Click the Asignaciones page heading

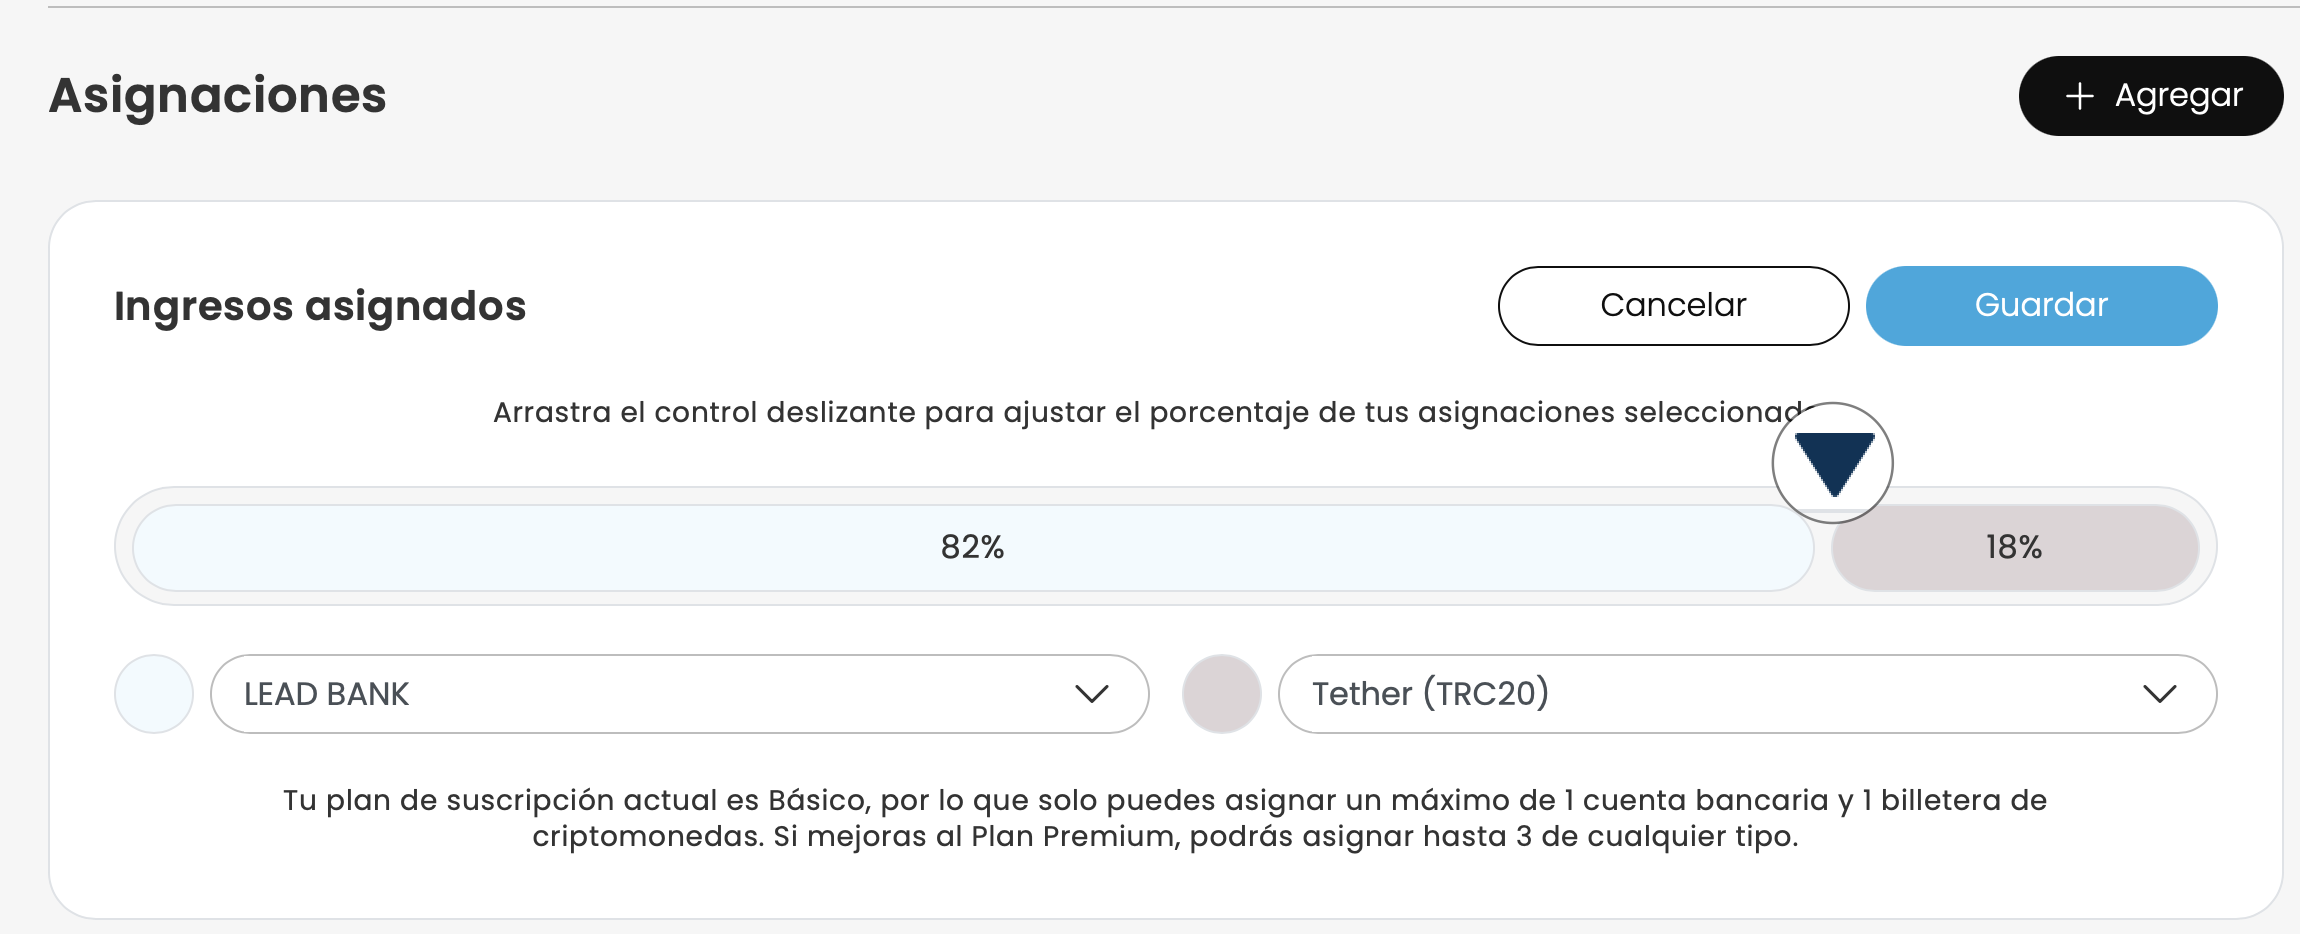click(x=217, y=96)
